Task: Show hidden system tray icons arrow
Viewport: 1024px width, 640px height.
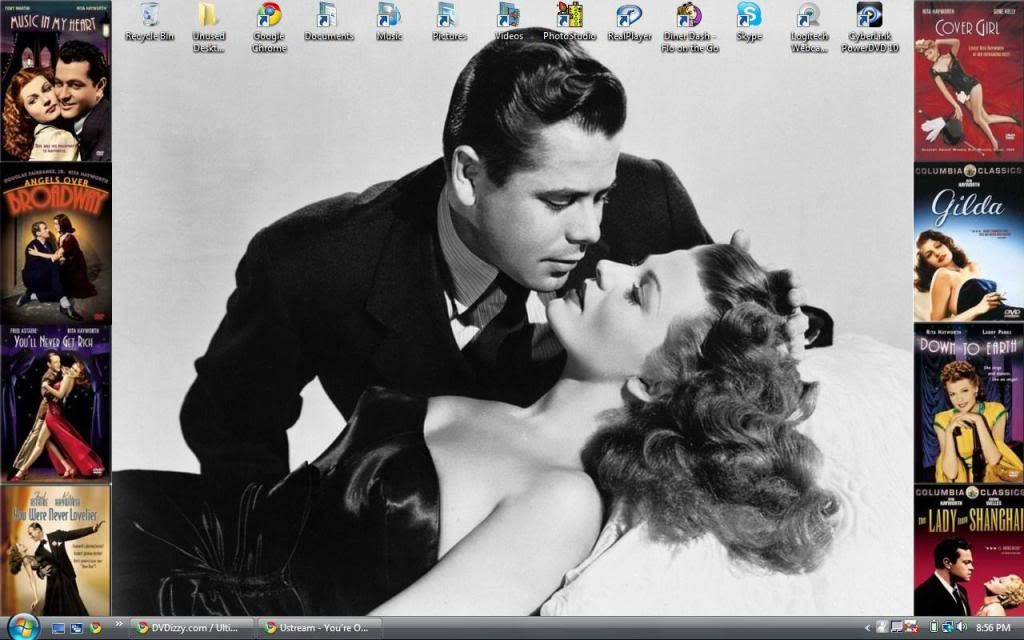Action: (x=866, y=628)
